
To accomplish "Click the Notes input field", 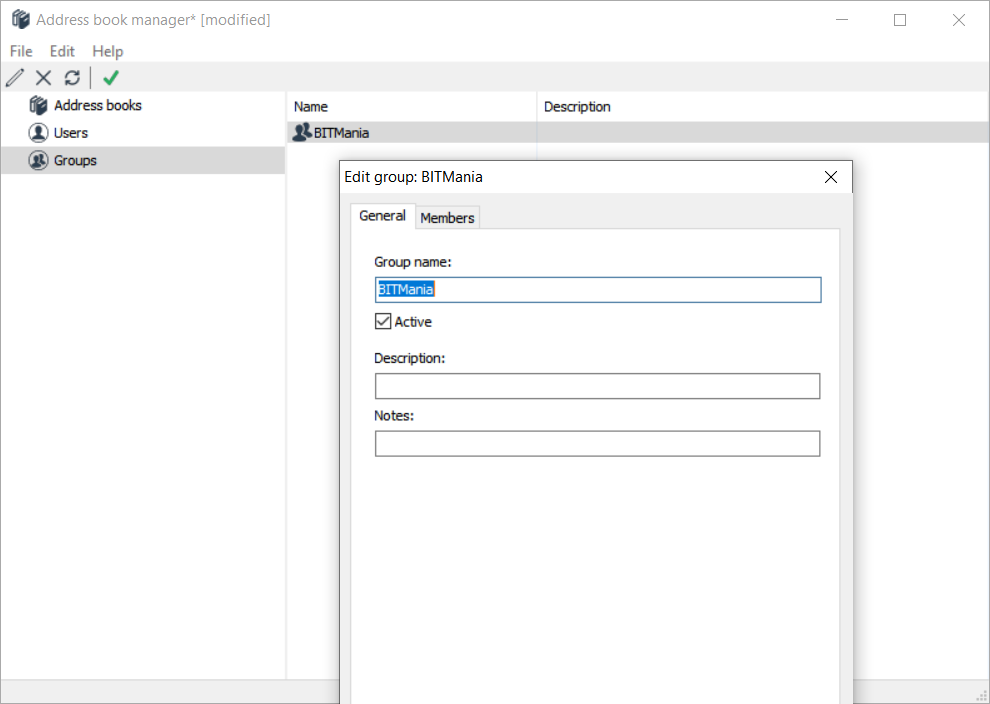I will [597, 443].
